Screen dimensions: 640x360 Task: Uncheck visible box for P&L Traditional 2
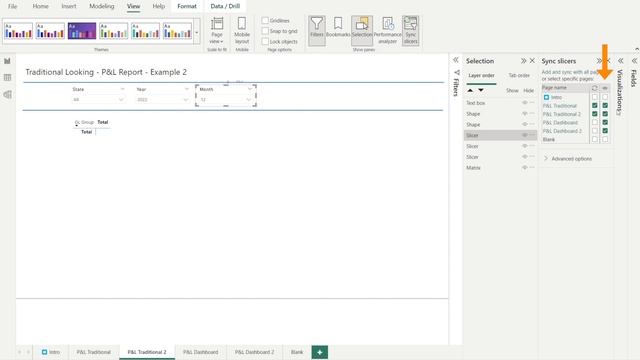pyautogui.click(x=605, y=114)
